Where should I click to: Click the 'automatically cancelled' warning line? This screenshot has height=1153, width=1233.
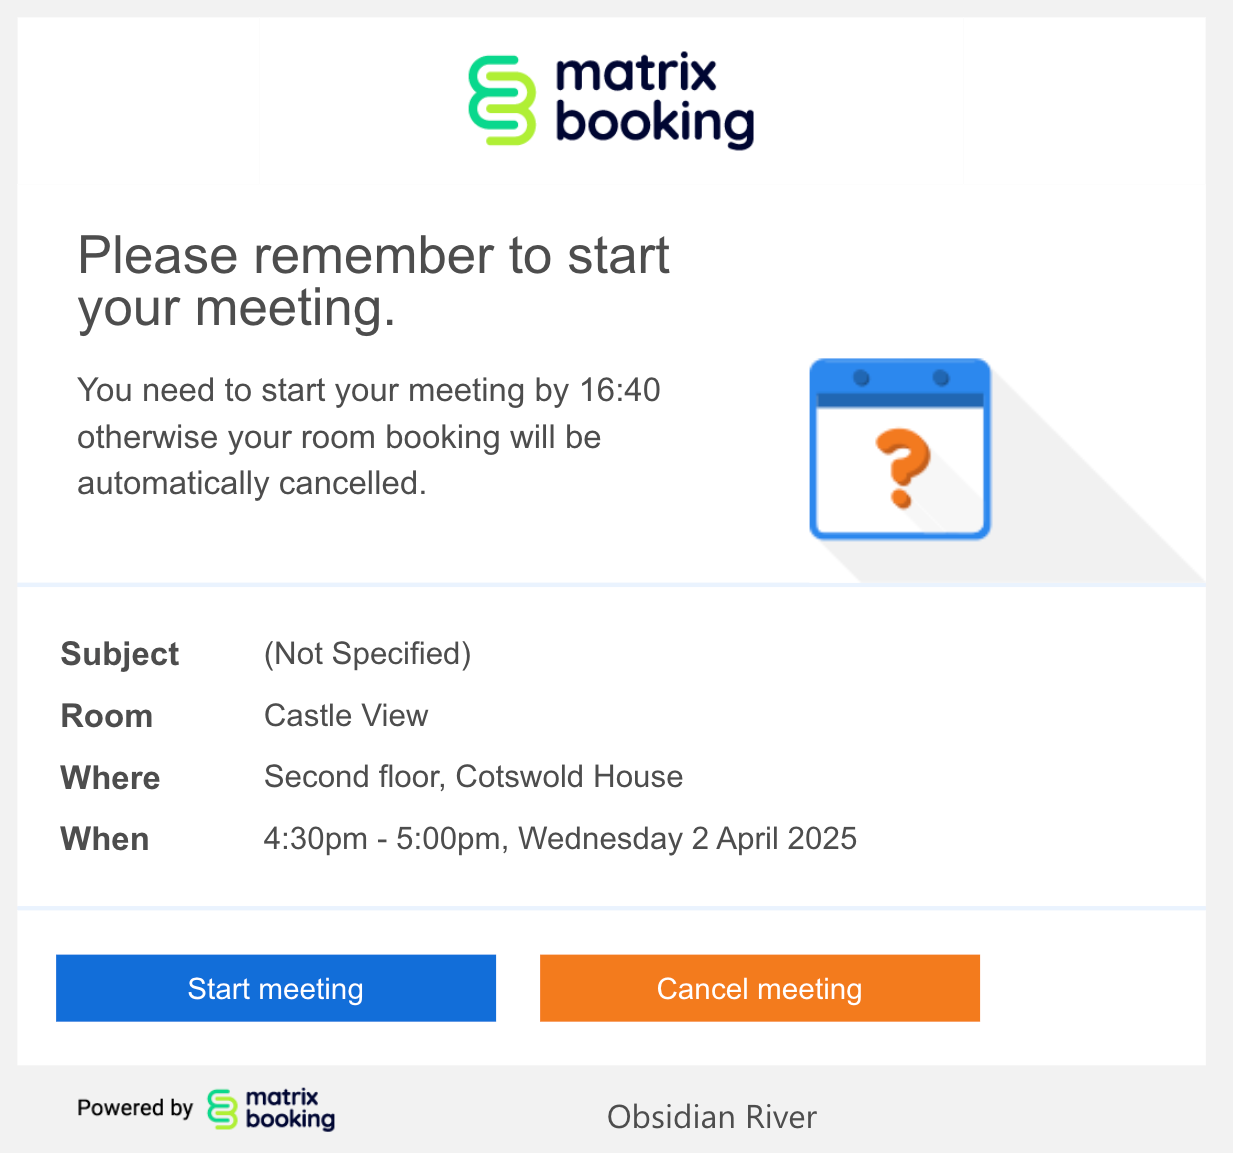(x=252, y=484)
